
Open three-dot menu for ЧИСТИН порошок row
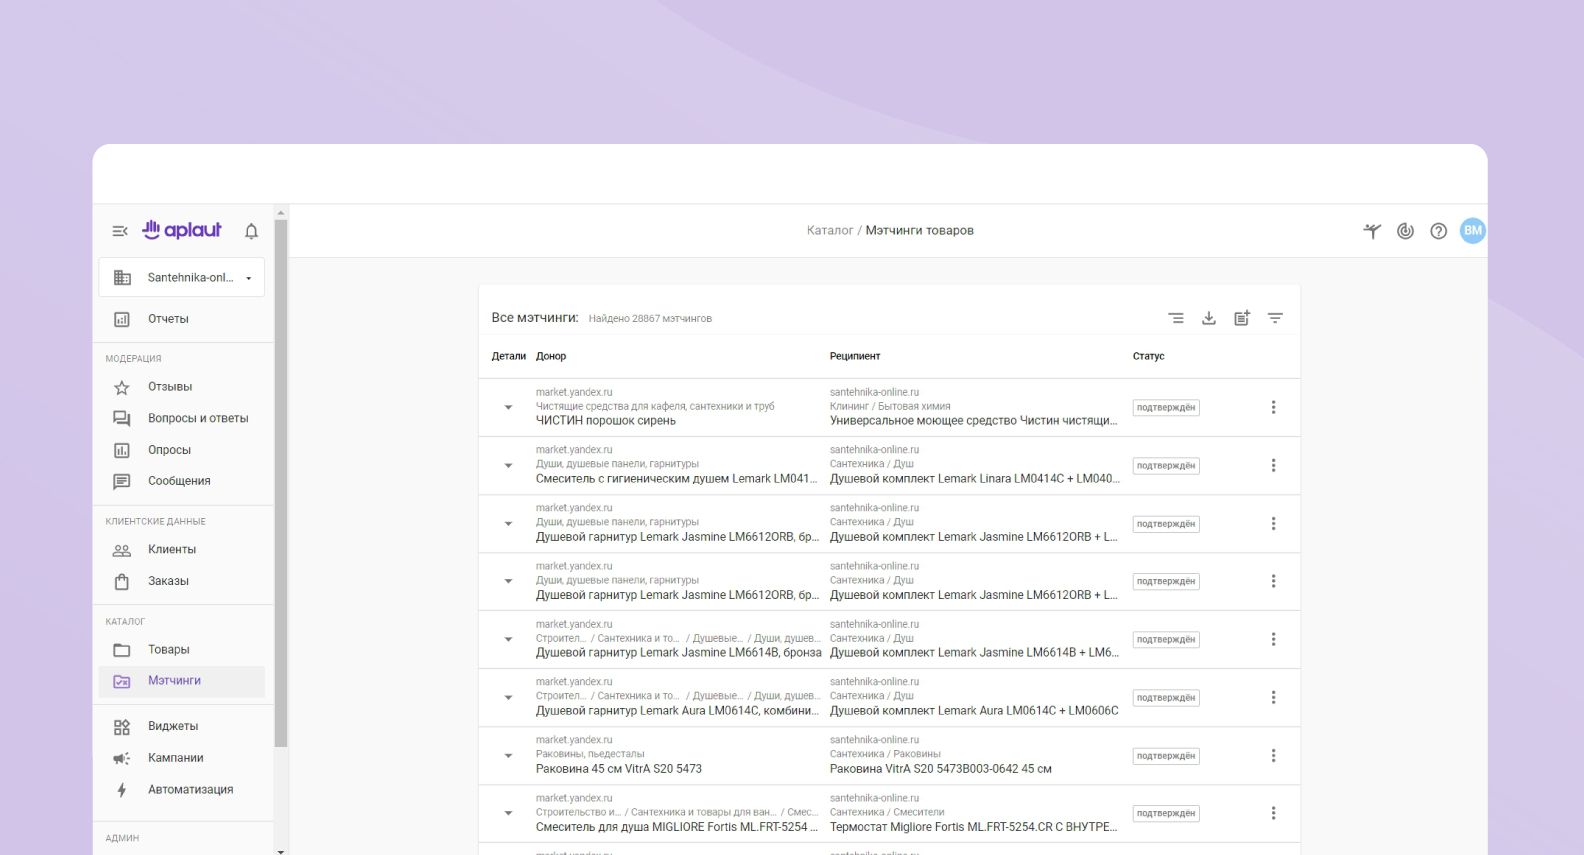(x=1273, y=407)
